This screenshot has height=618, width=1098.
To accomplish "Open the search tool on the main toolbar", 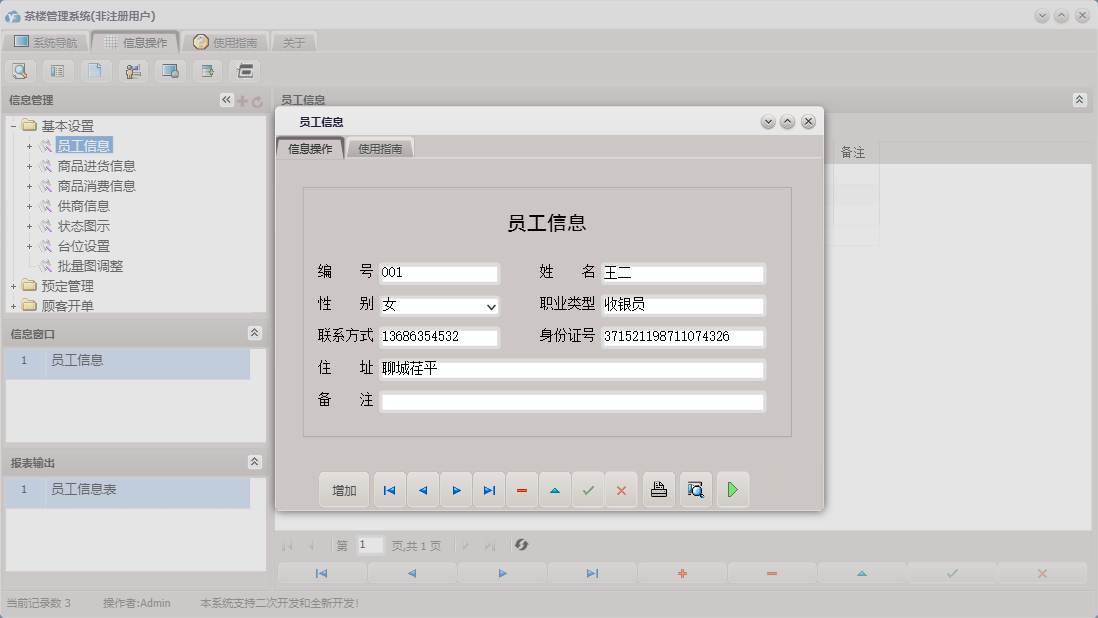I will click(x=20, y=70).
